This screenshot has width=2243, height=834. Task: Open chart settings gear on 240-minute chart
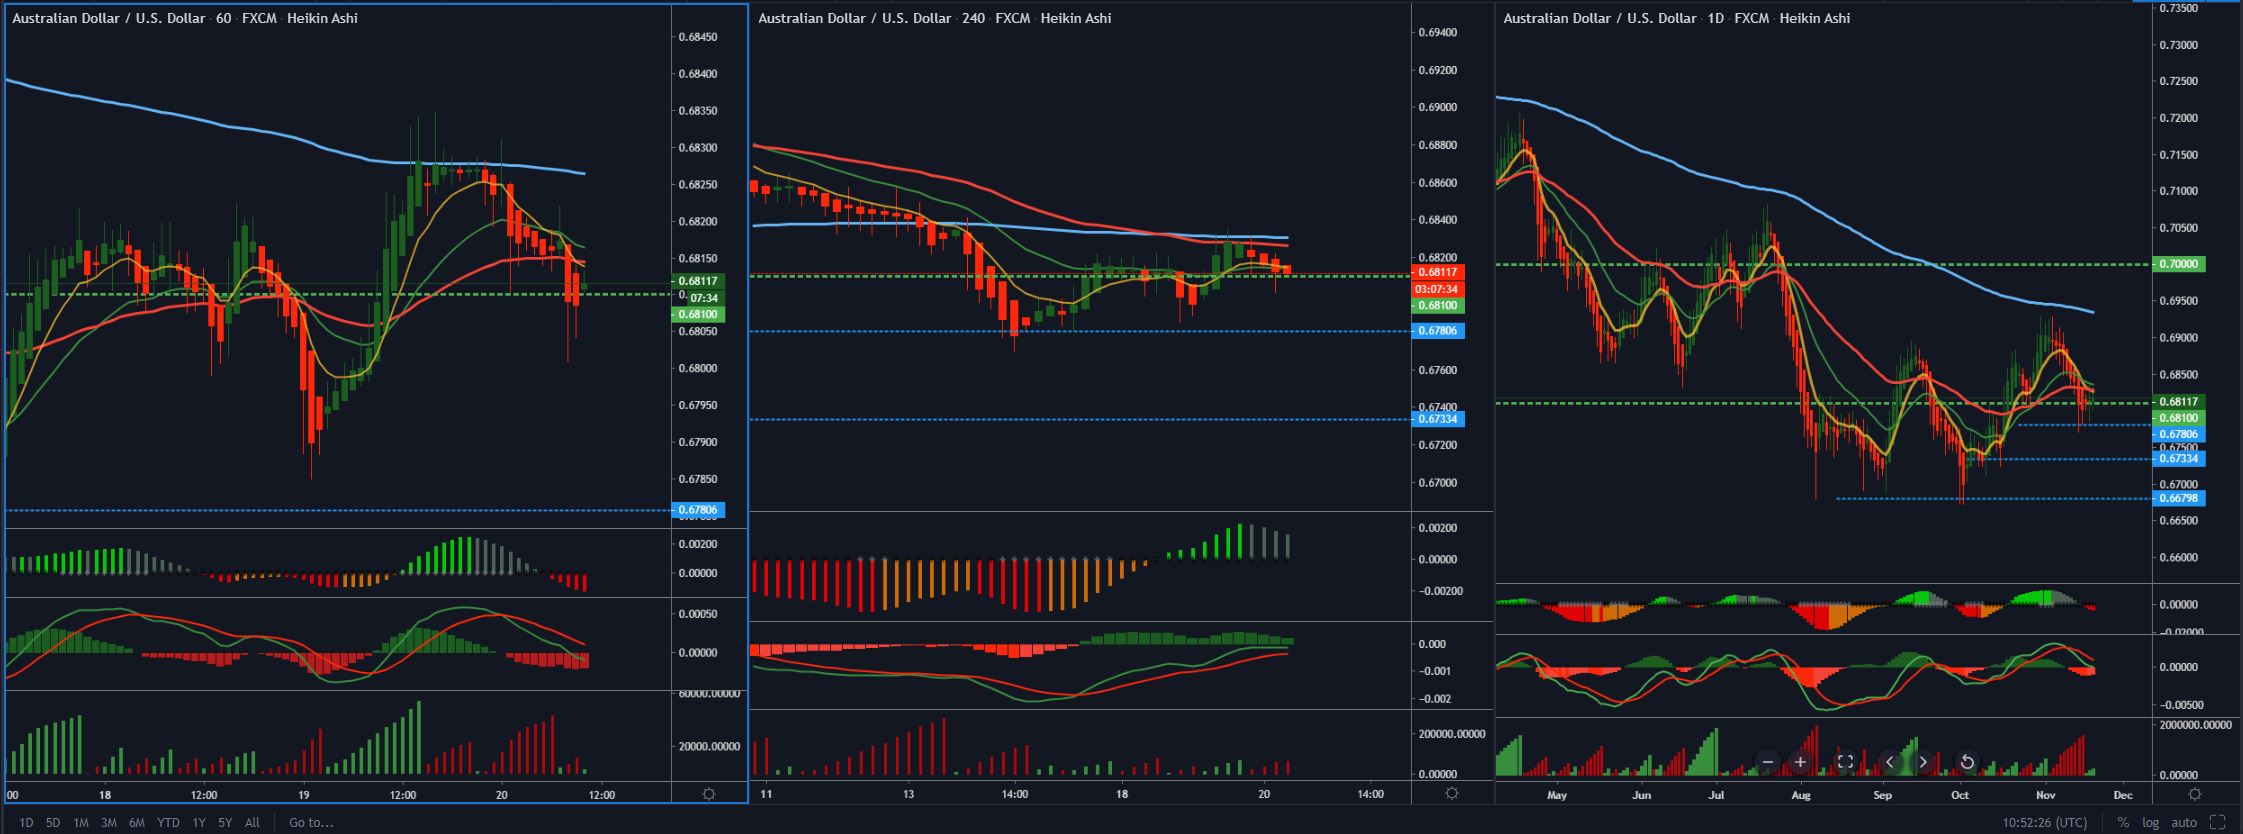[1452, 794]
